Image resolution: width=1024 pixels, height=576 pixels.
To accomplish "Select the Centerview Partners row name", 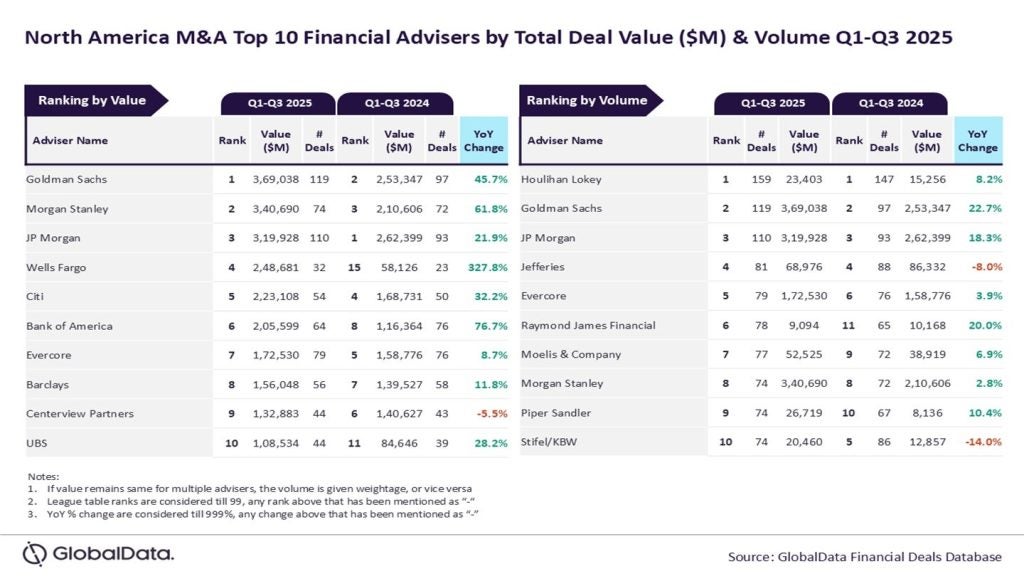I will (x=80, y=414).
